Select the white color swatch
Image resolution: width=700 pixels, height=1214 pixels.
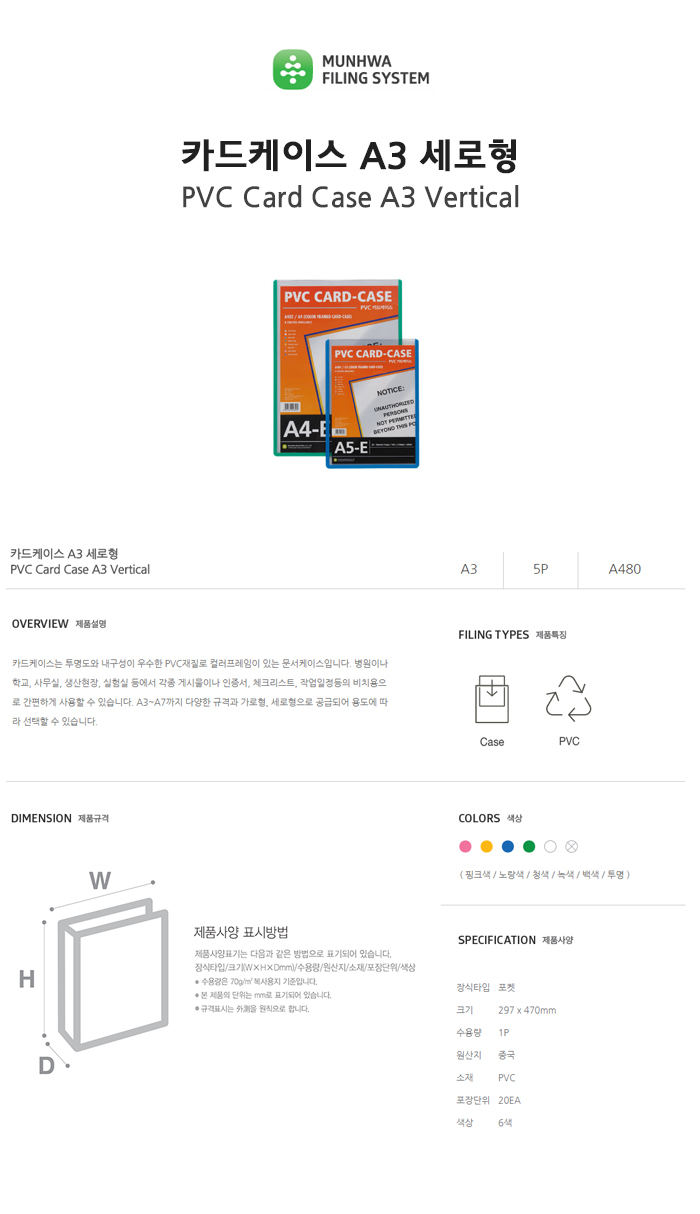pyautogui.click(x=550, y=847)
